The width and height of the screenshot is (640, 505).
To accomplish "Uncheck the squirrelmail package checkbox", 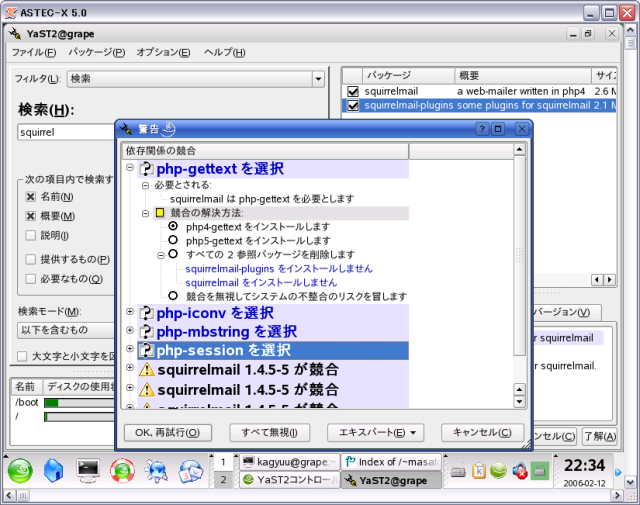I will 352,91.
